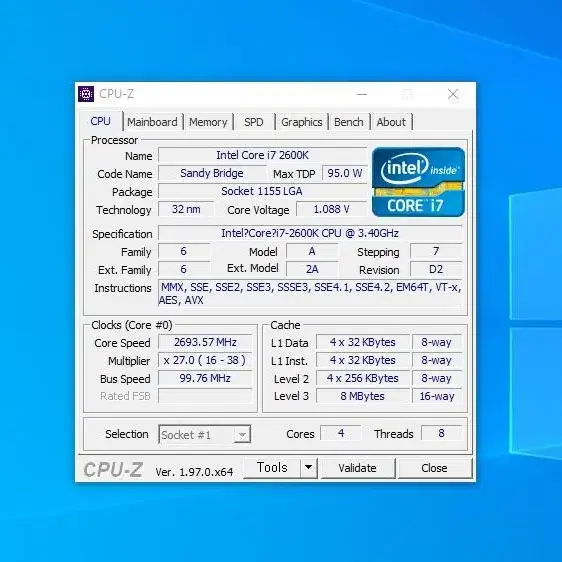
Task: Click the Validate button
Action: click(358, 468)
